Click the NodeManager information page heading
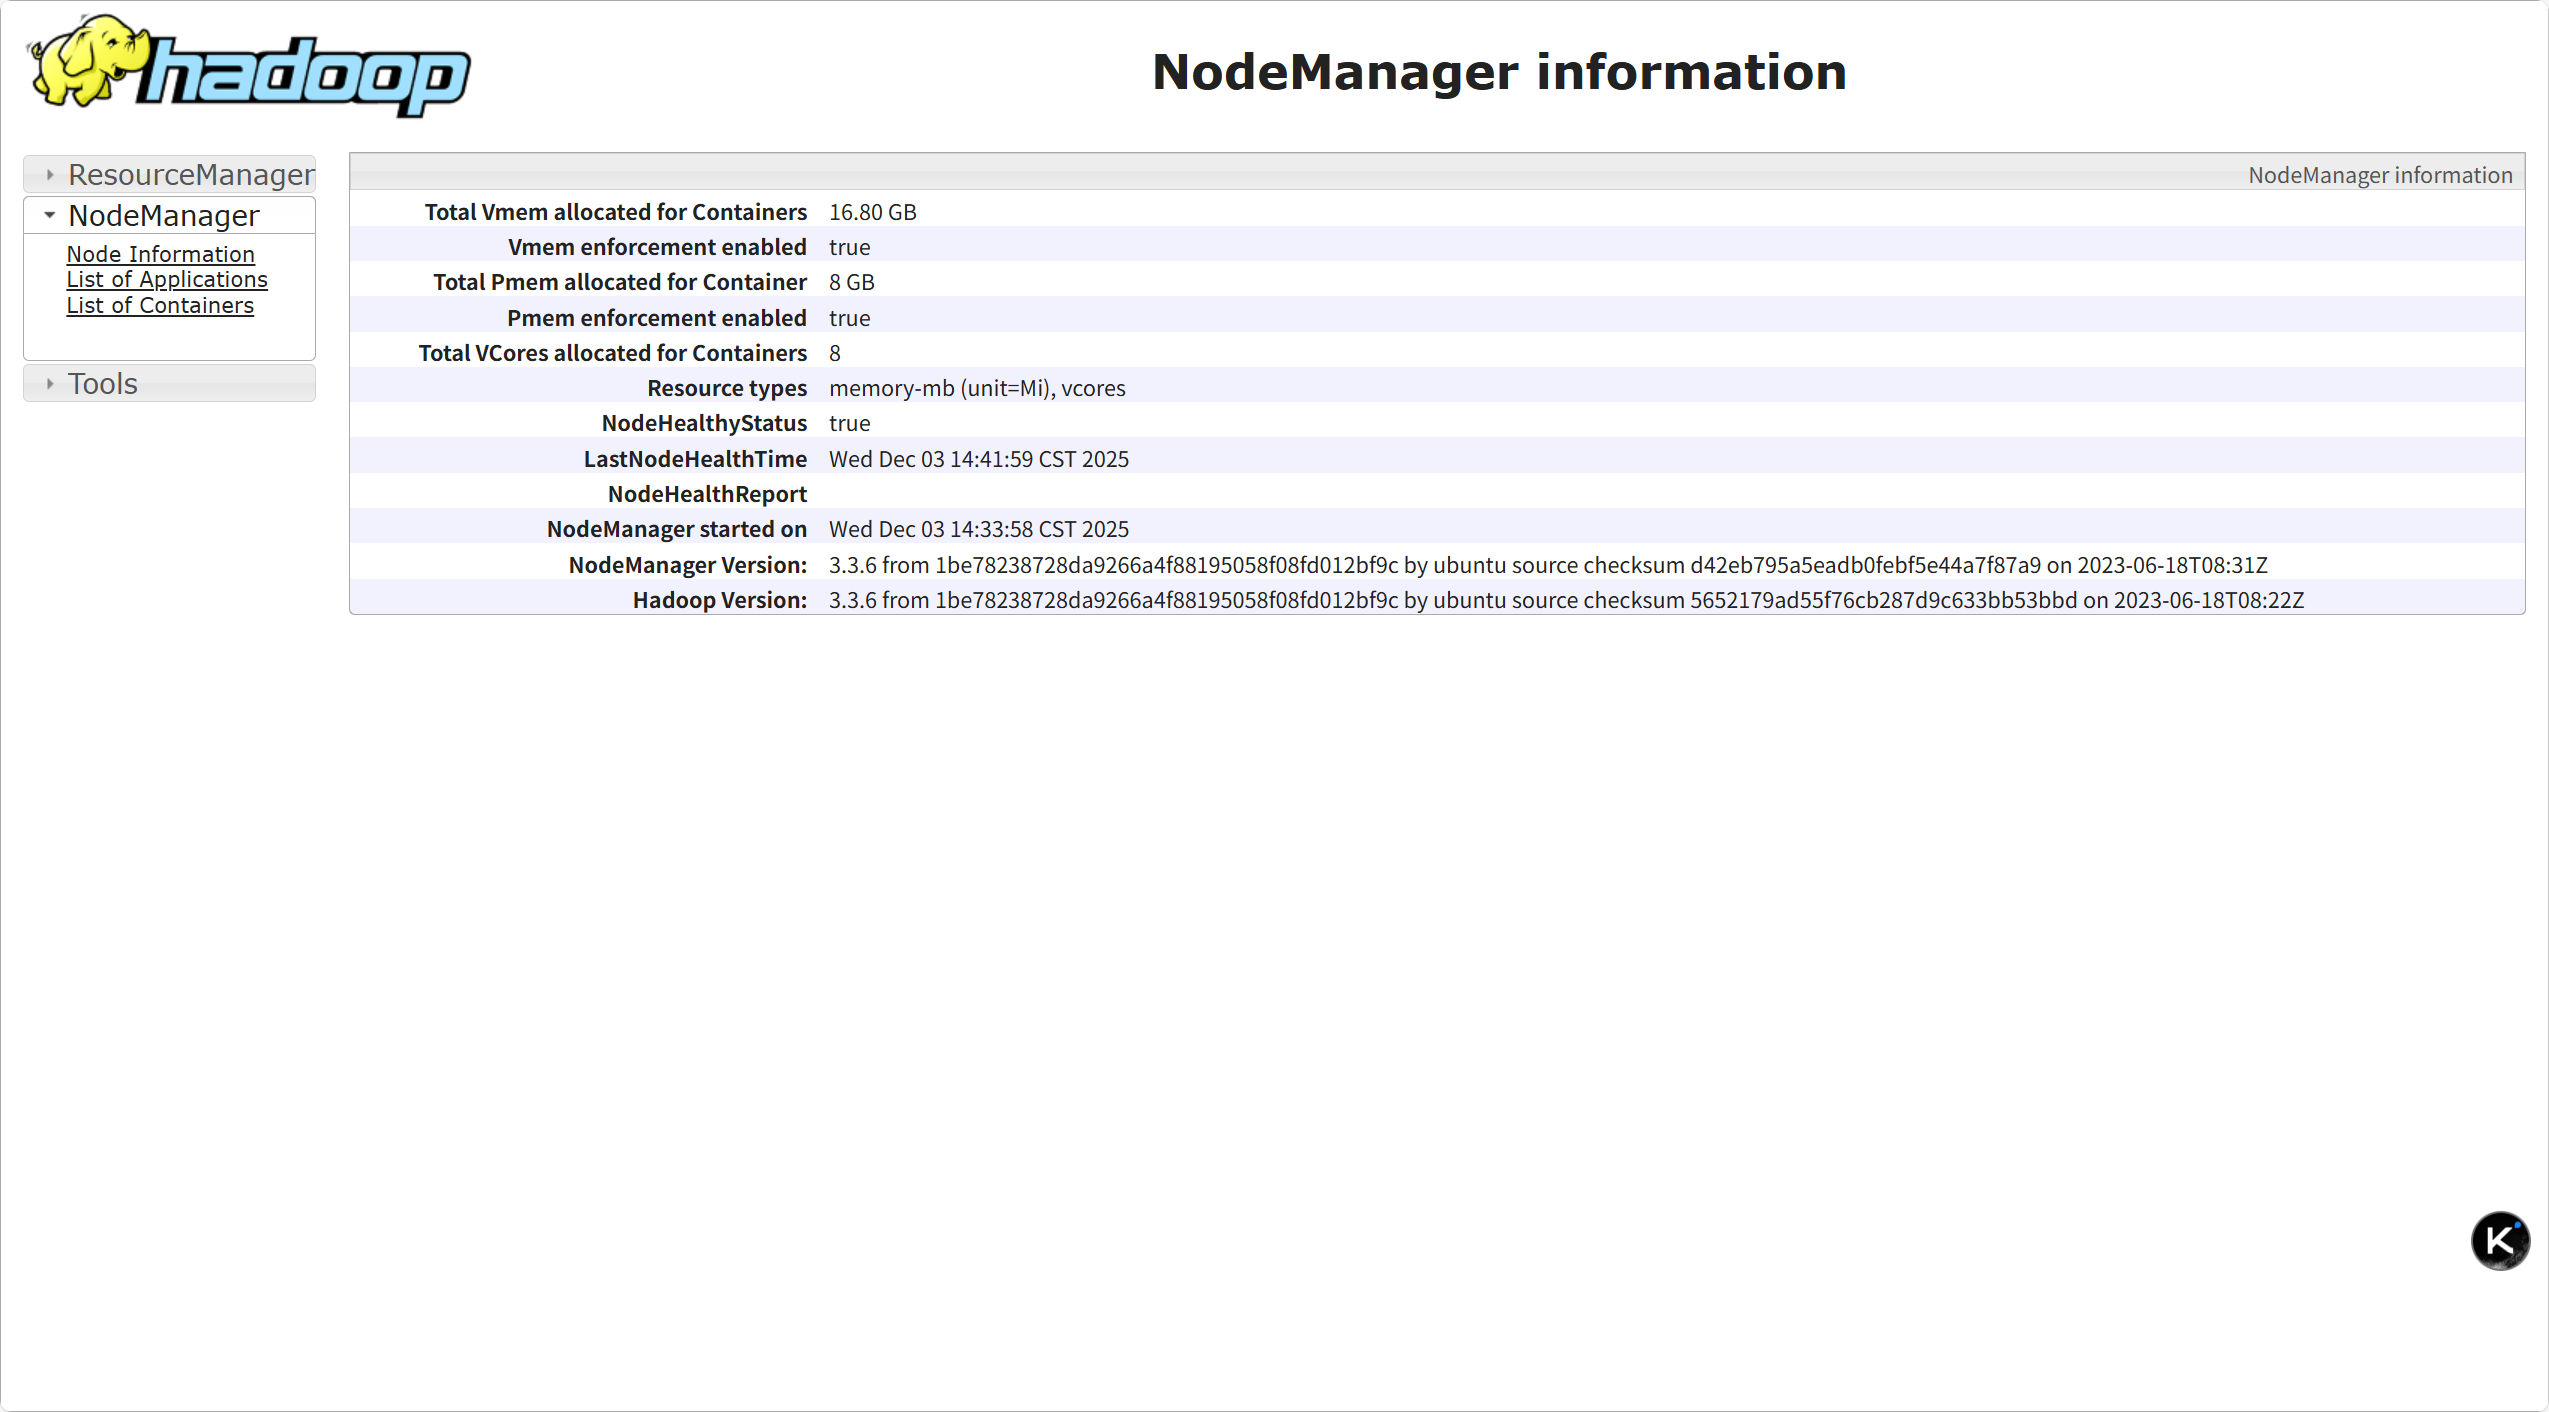This screenshot has width=2549, height=1412. [1498, 72]
